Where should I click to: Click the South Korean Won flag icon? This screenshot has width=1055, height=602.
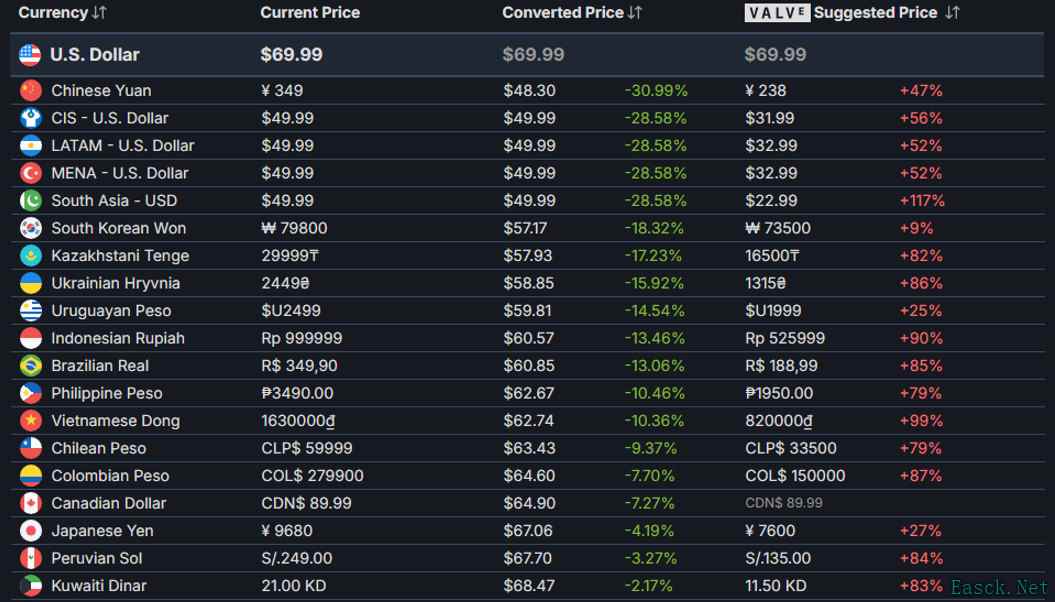30,228
